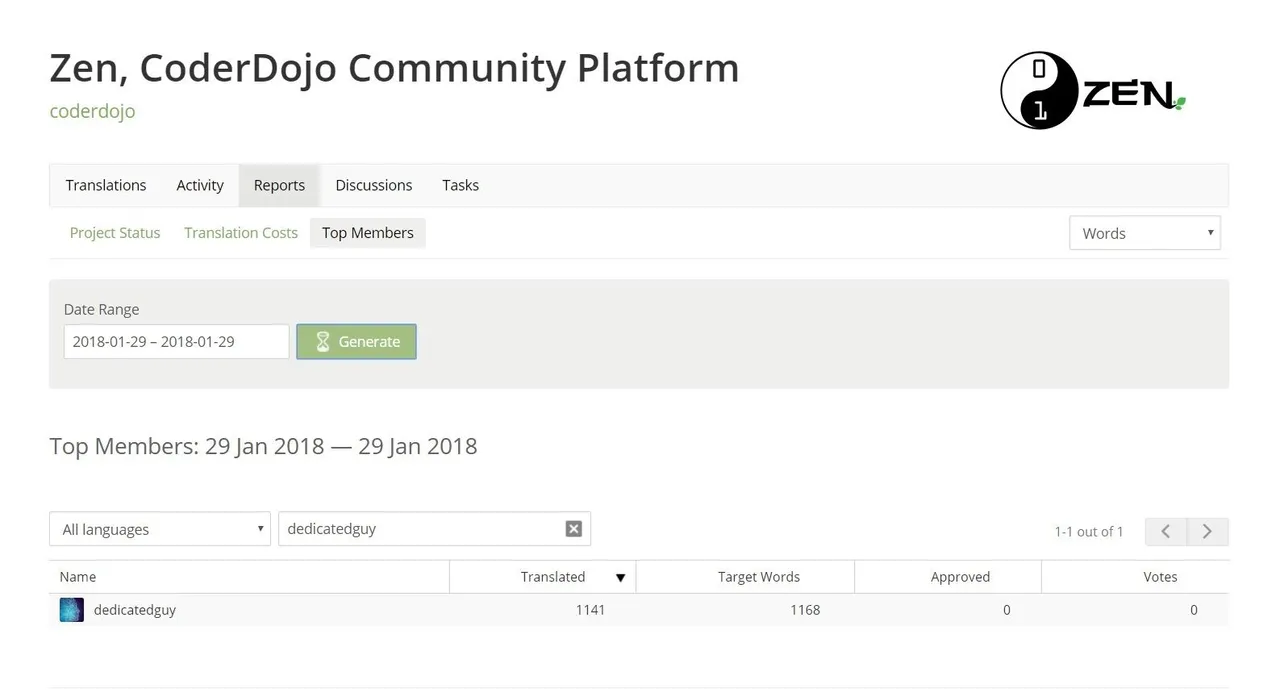This screenshot has height=693, width=1280.
Task: Click the translated value 1141
Action: point(590,610)
